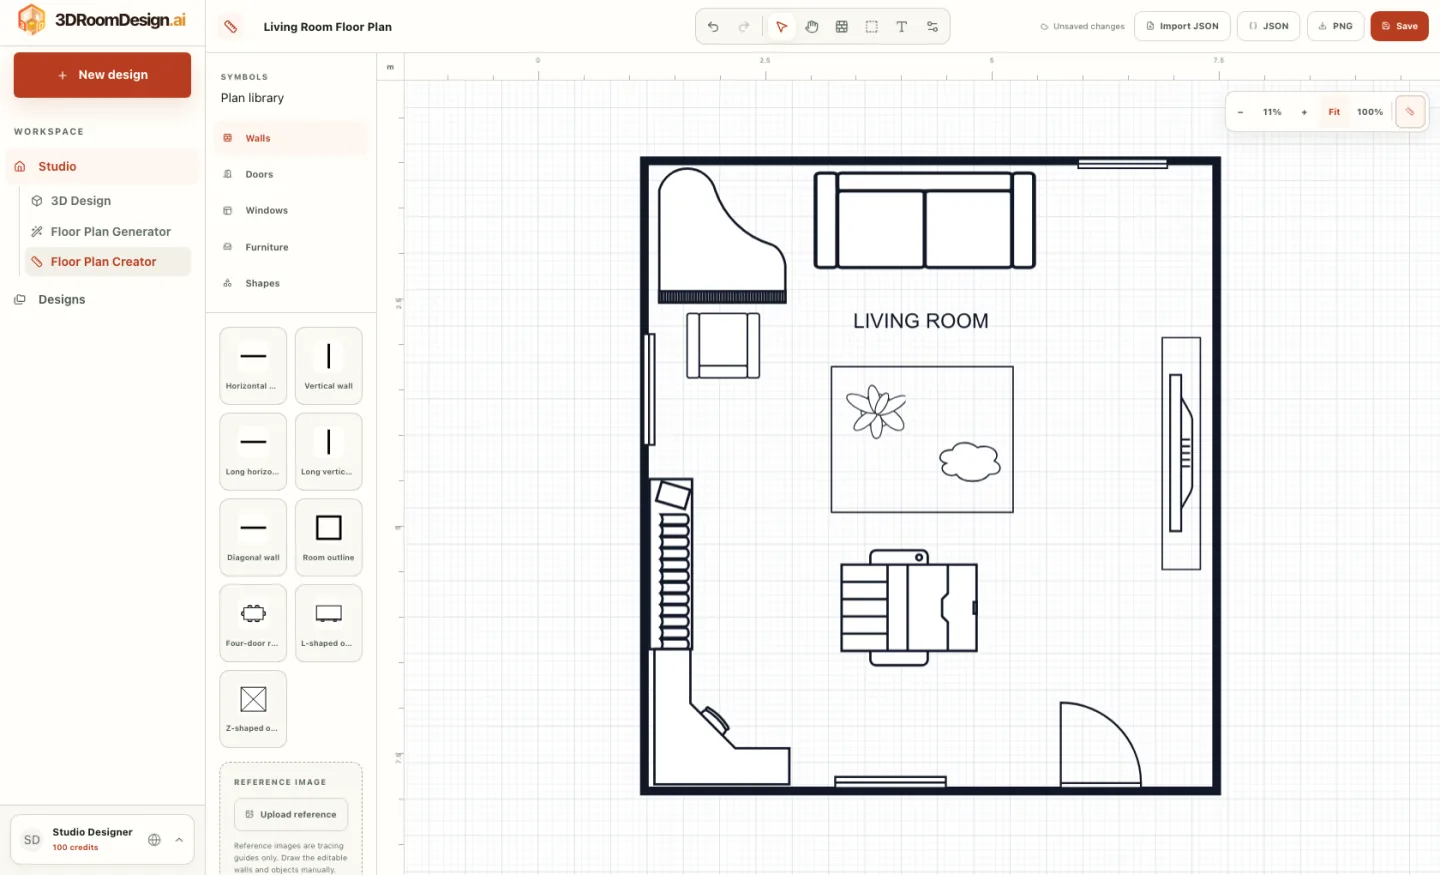Switch to the Walls library category
The image size is (1440, 875).
[290, 138]
